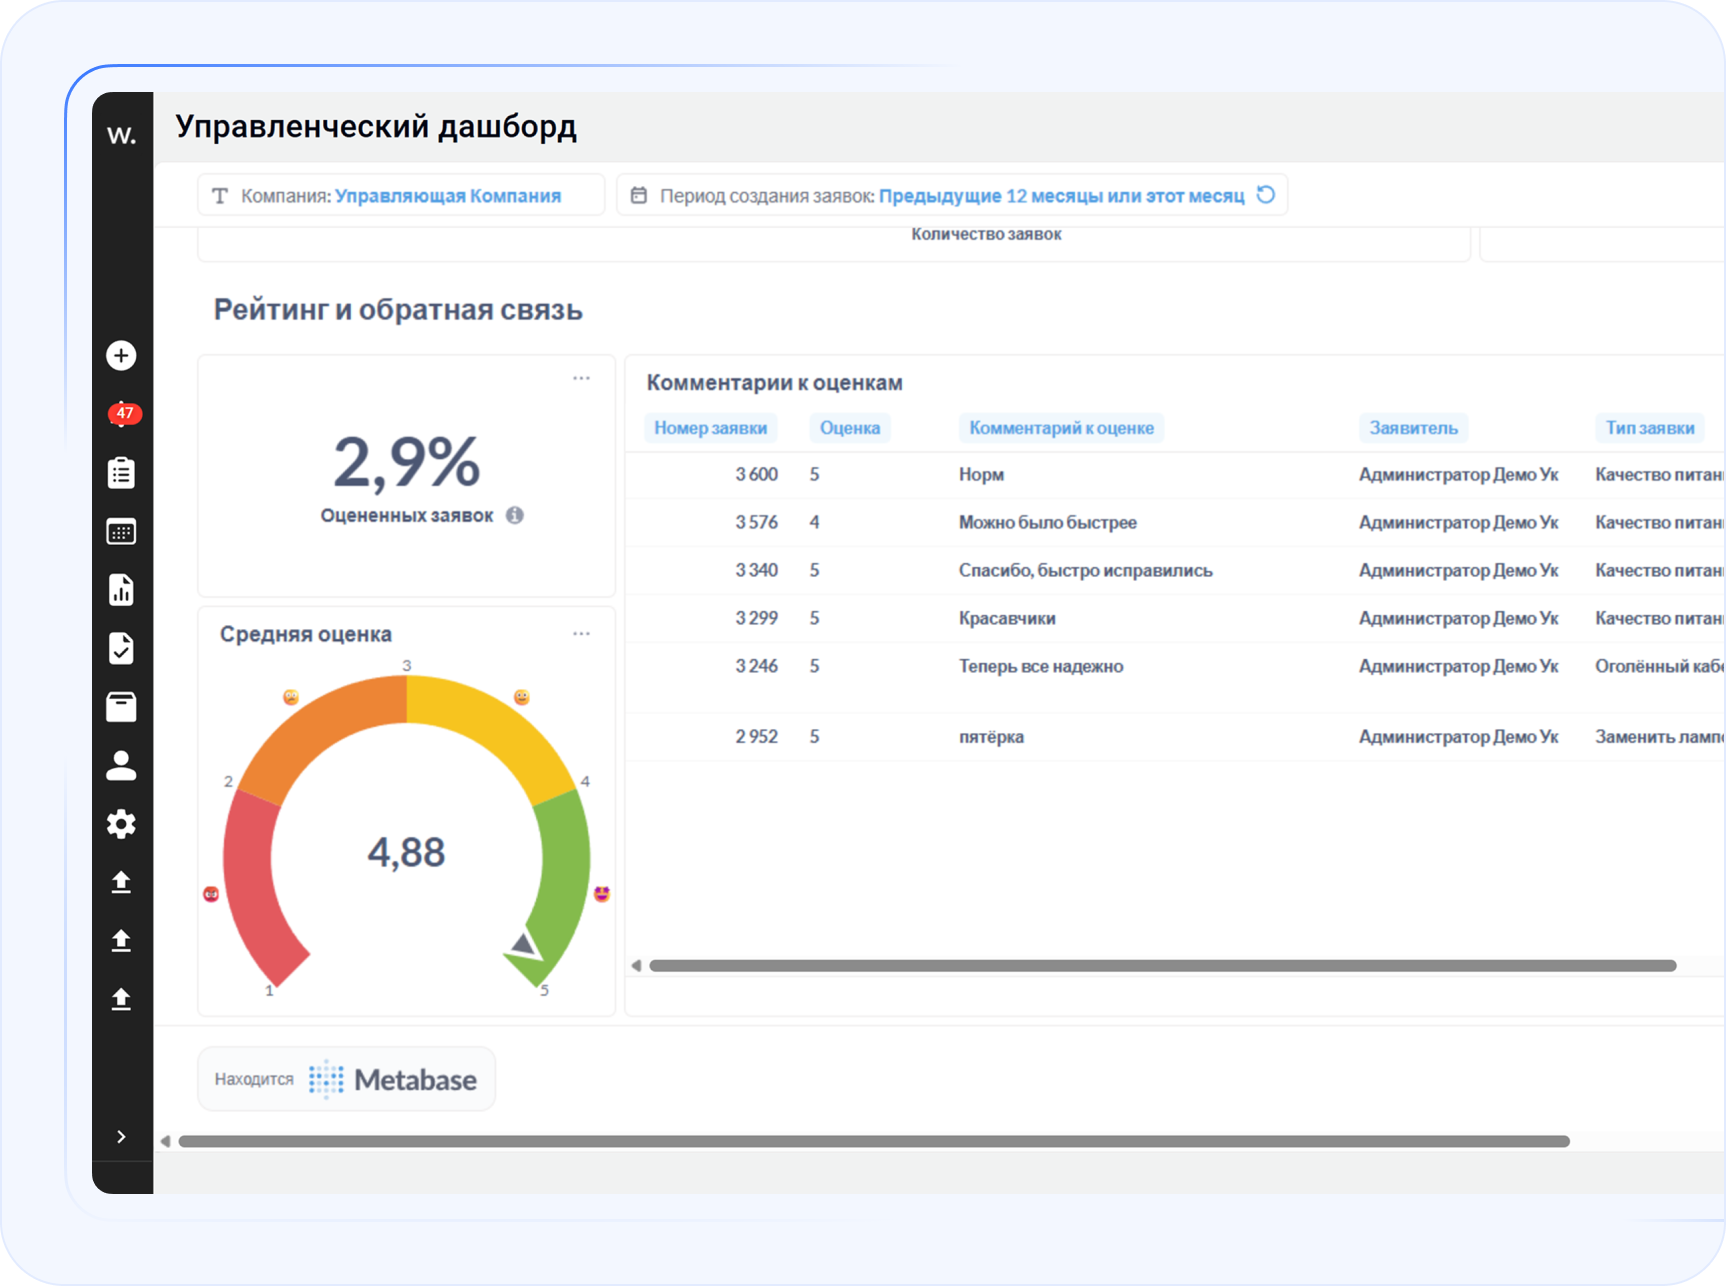Sort by the Номер заявки column header
1726x1286 pixels.
coord(710,428)
